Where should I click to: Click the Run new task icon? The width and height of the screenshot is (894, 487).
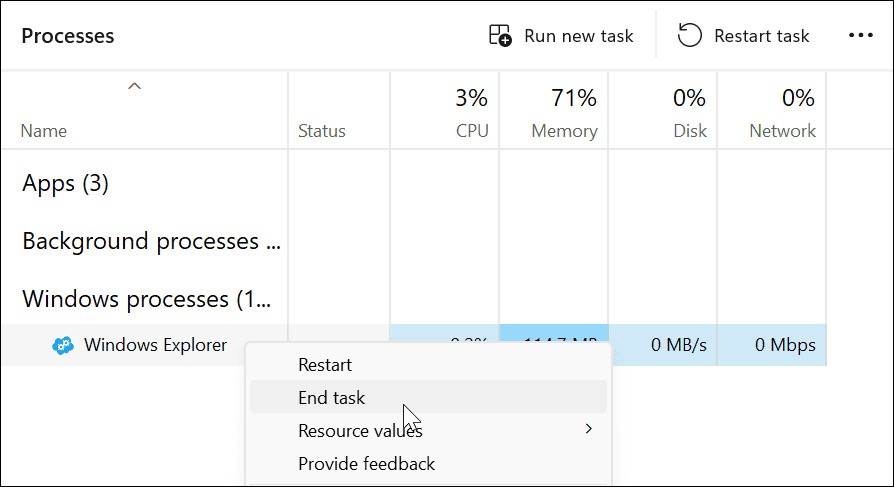500,36
